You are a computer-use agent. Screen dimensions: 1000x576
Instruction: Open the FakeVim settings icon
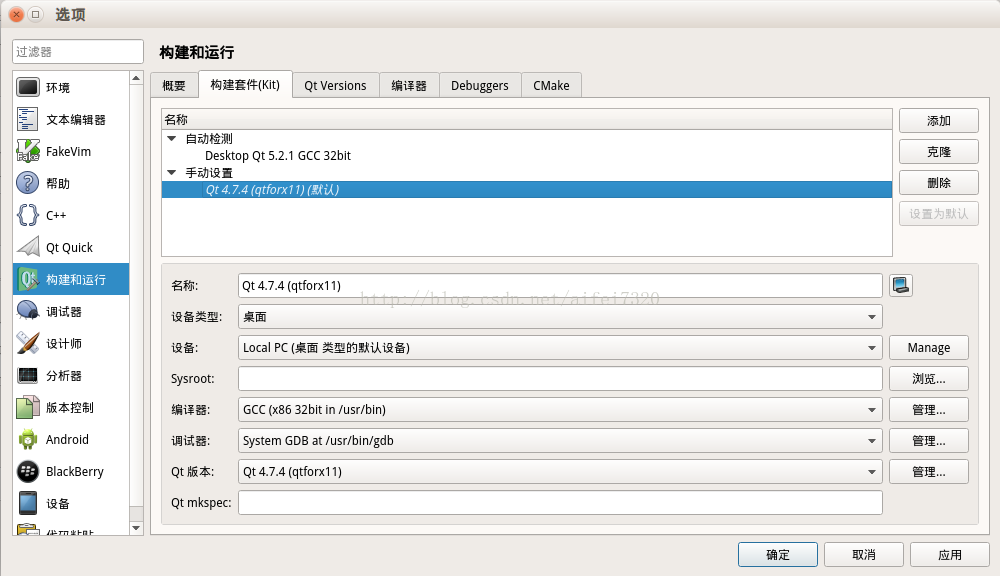click(x=28, y=151)
